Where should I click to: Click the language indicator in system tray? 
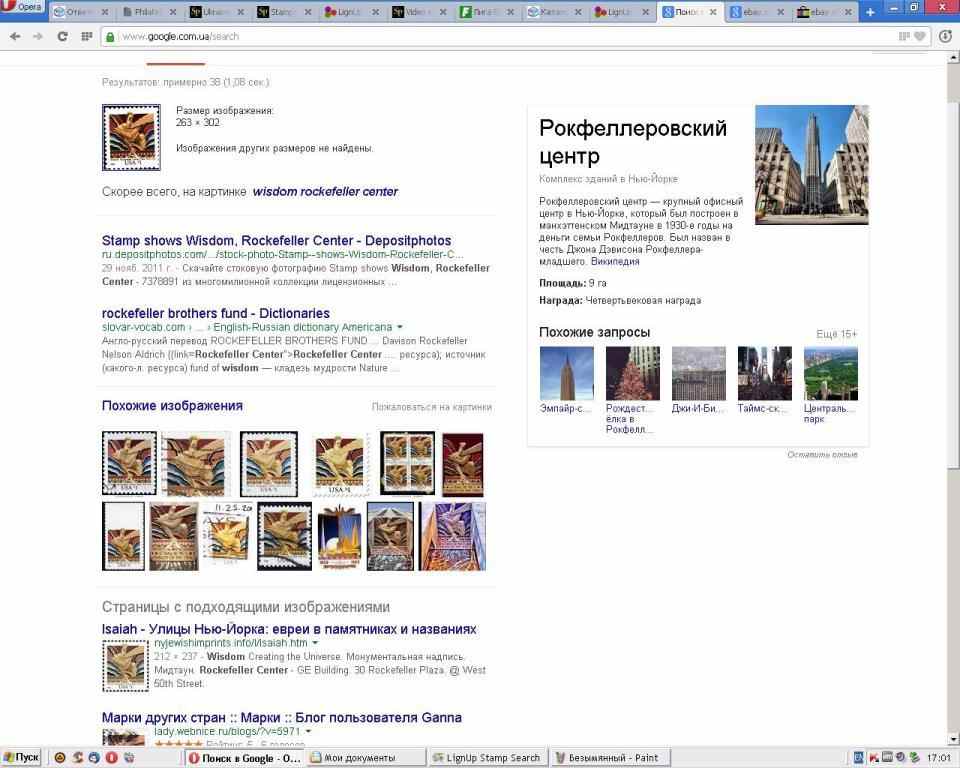pos(859,758)
